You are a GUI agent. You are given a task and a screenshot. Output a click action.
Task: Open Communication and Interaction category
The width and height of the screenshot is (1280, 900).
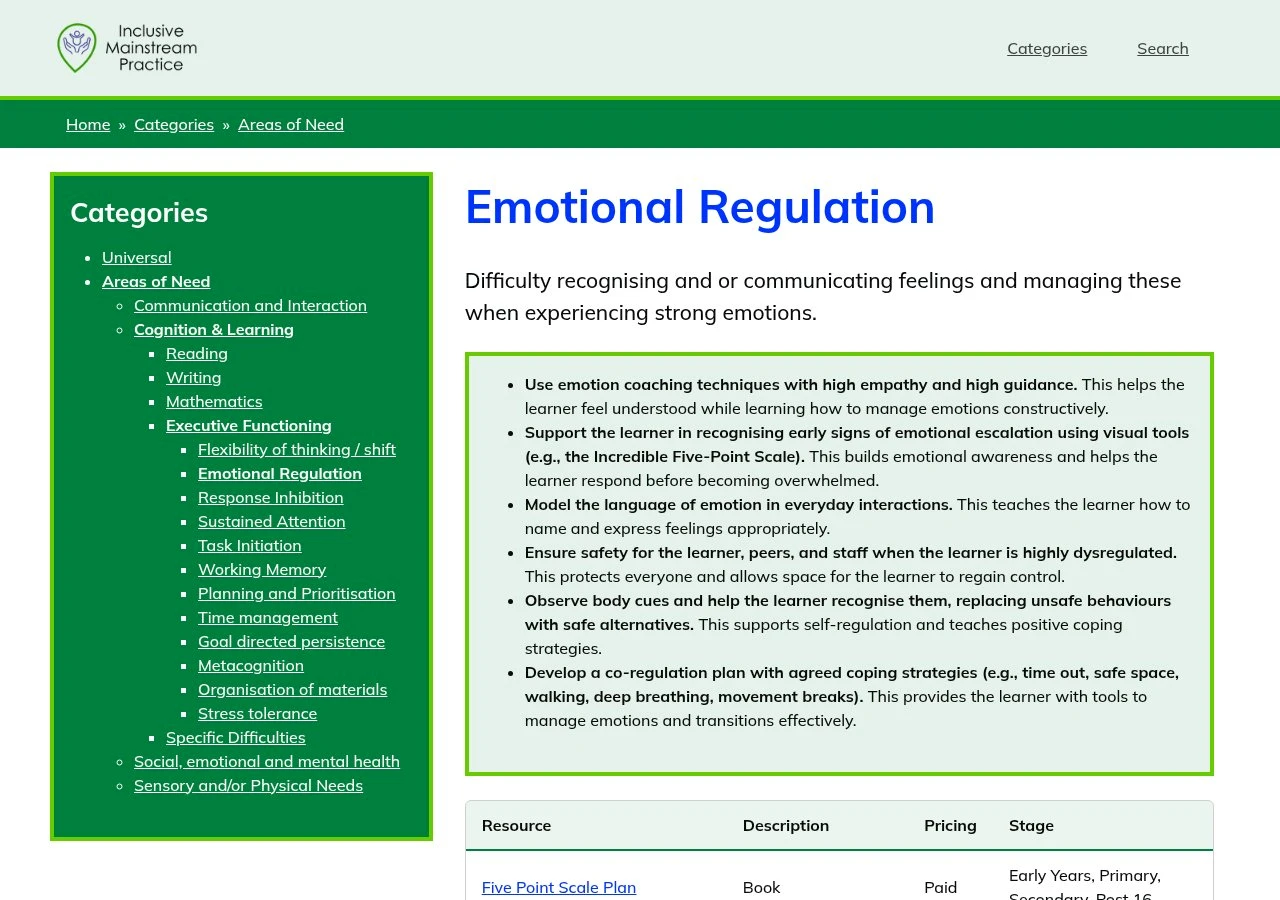[x=250, y=305]
